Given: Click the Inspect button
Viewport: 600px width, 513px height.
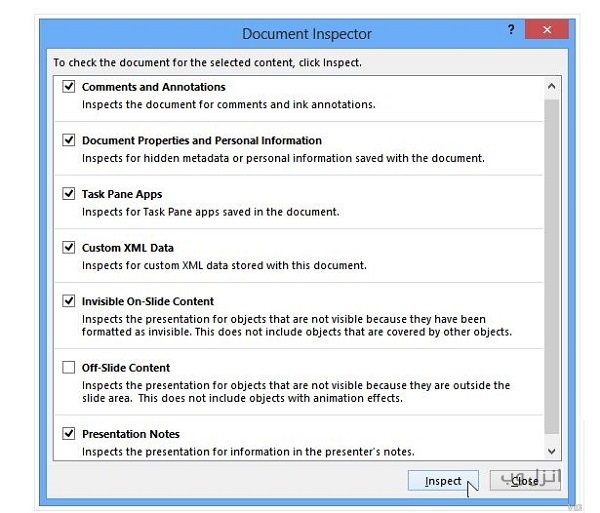Looking at the screenshot, I should pyautogui.click(x=443, y=481).
